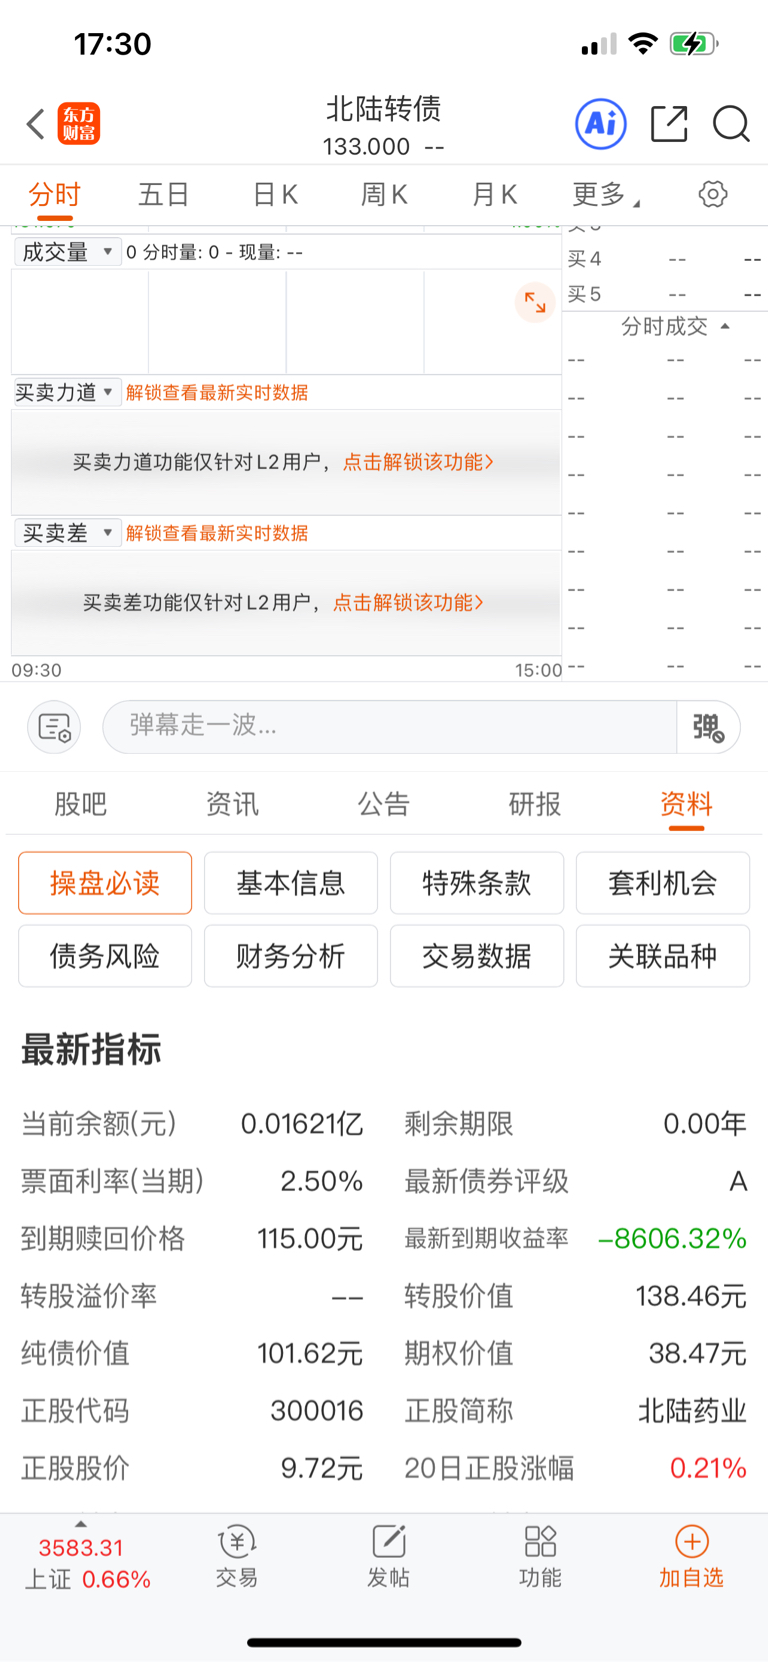Viewport: 768px width, 1662px height.
Task: Tap the share icon in header
Action: click(x=669, y=124)
